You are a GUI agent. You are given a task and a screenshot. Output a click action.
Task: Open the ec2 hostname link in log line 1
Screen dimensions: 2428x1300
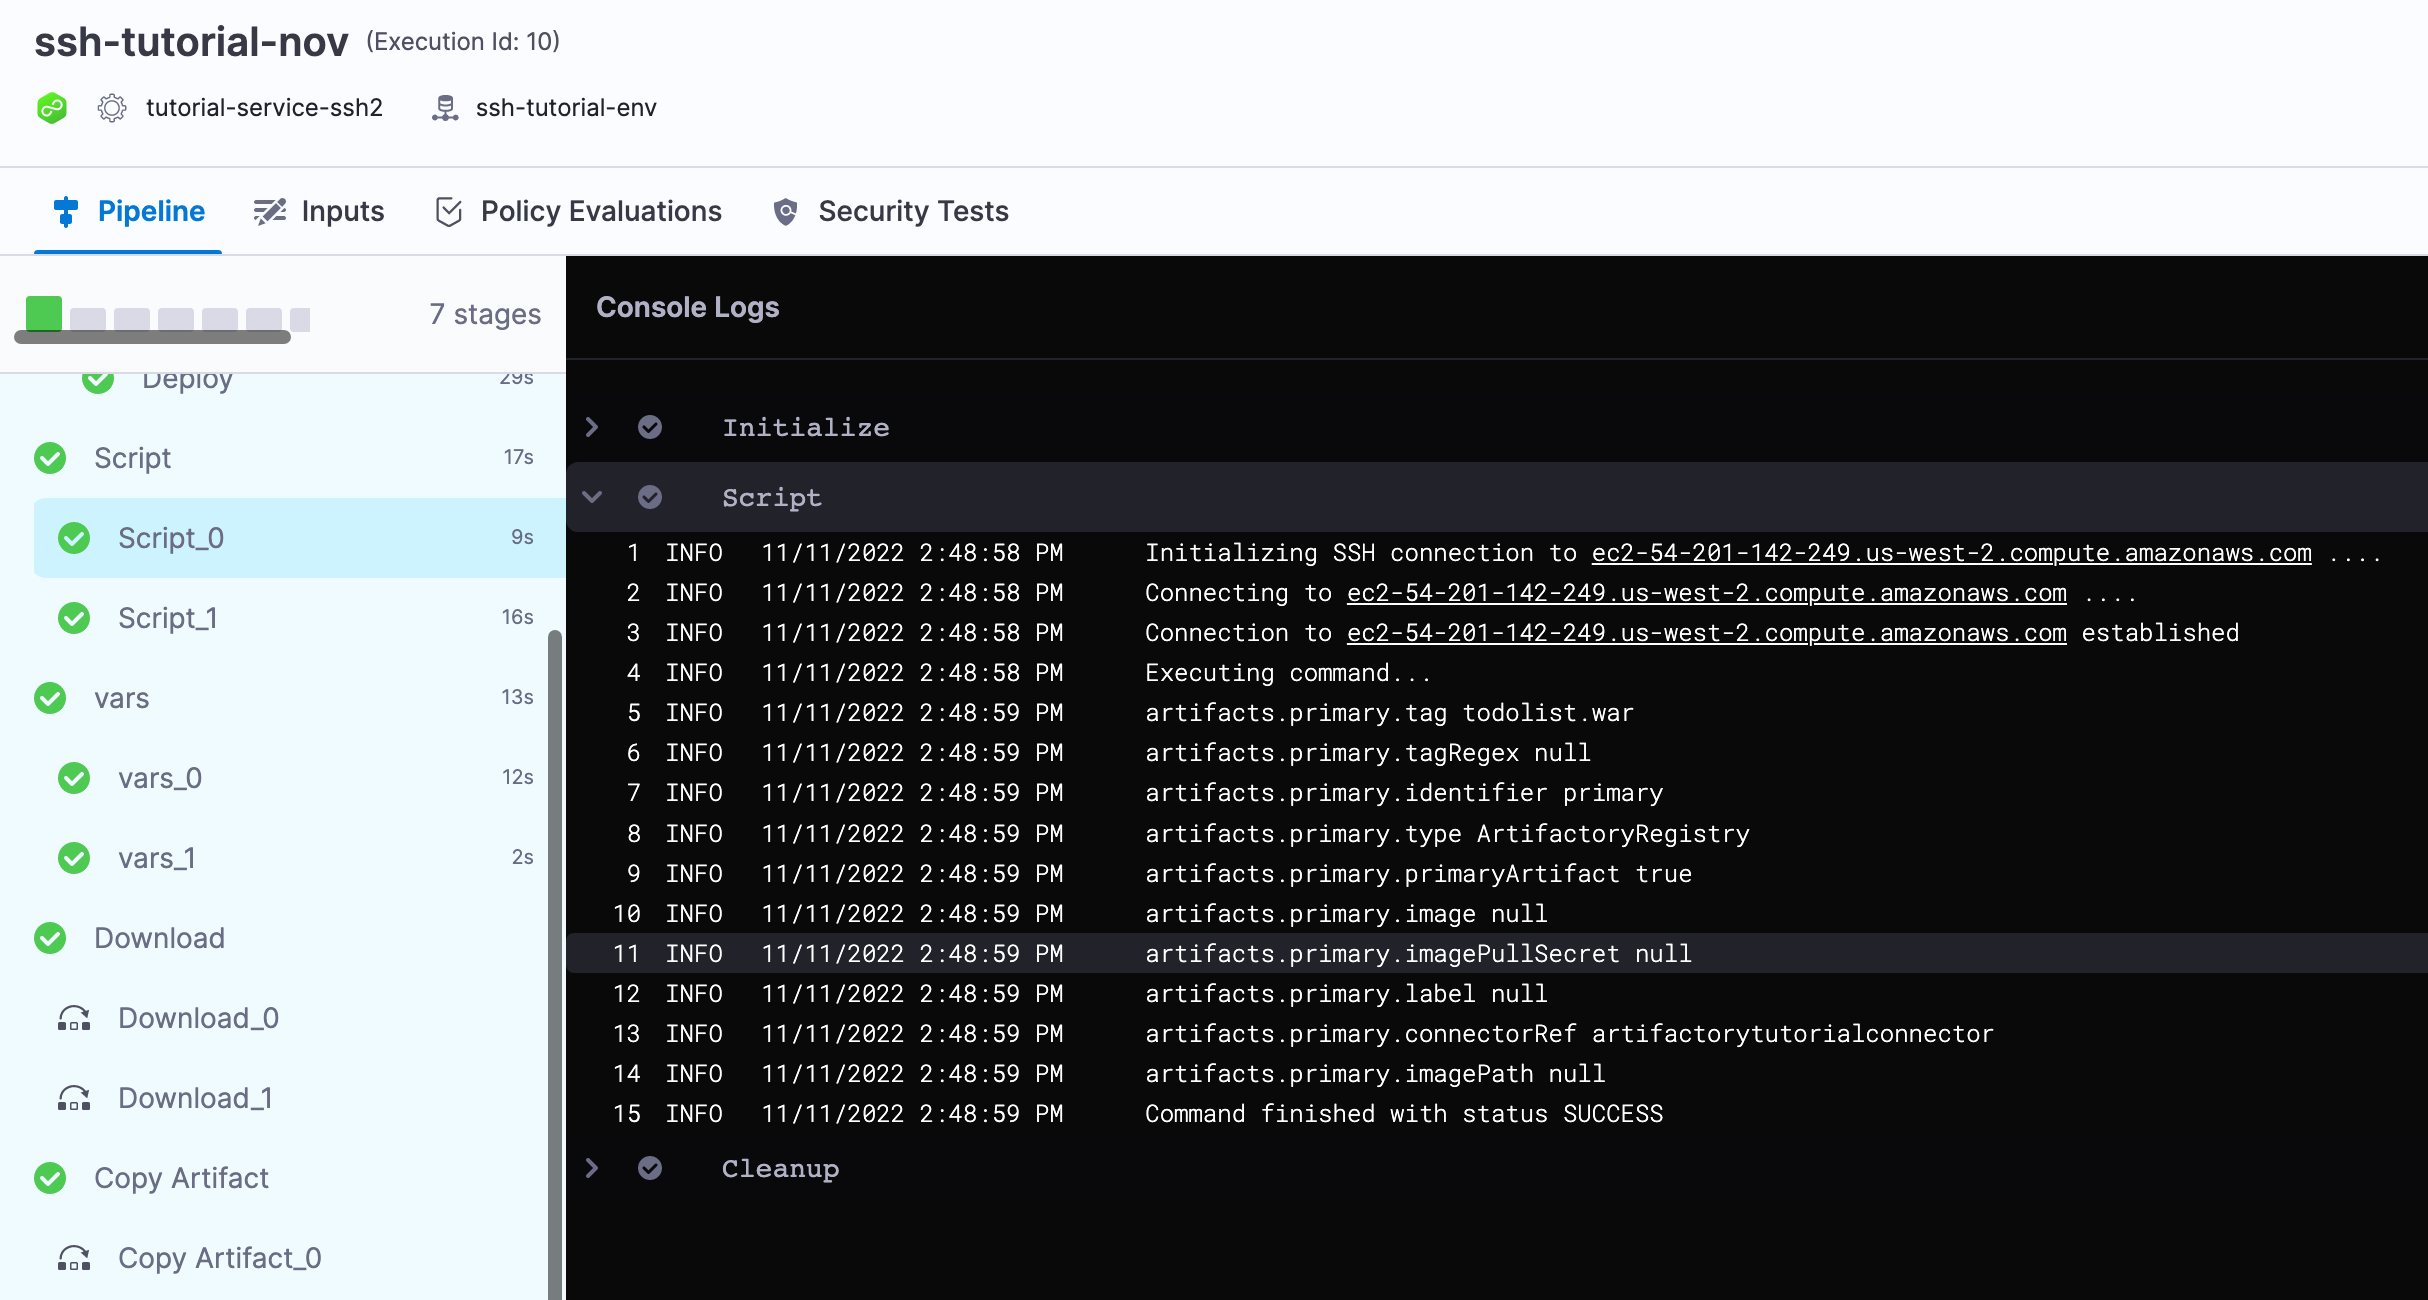tap(1950, 553)
